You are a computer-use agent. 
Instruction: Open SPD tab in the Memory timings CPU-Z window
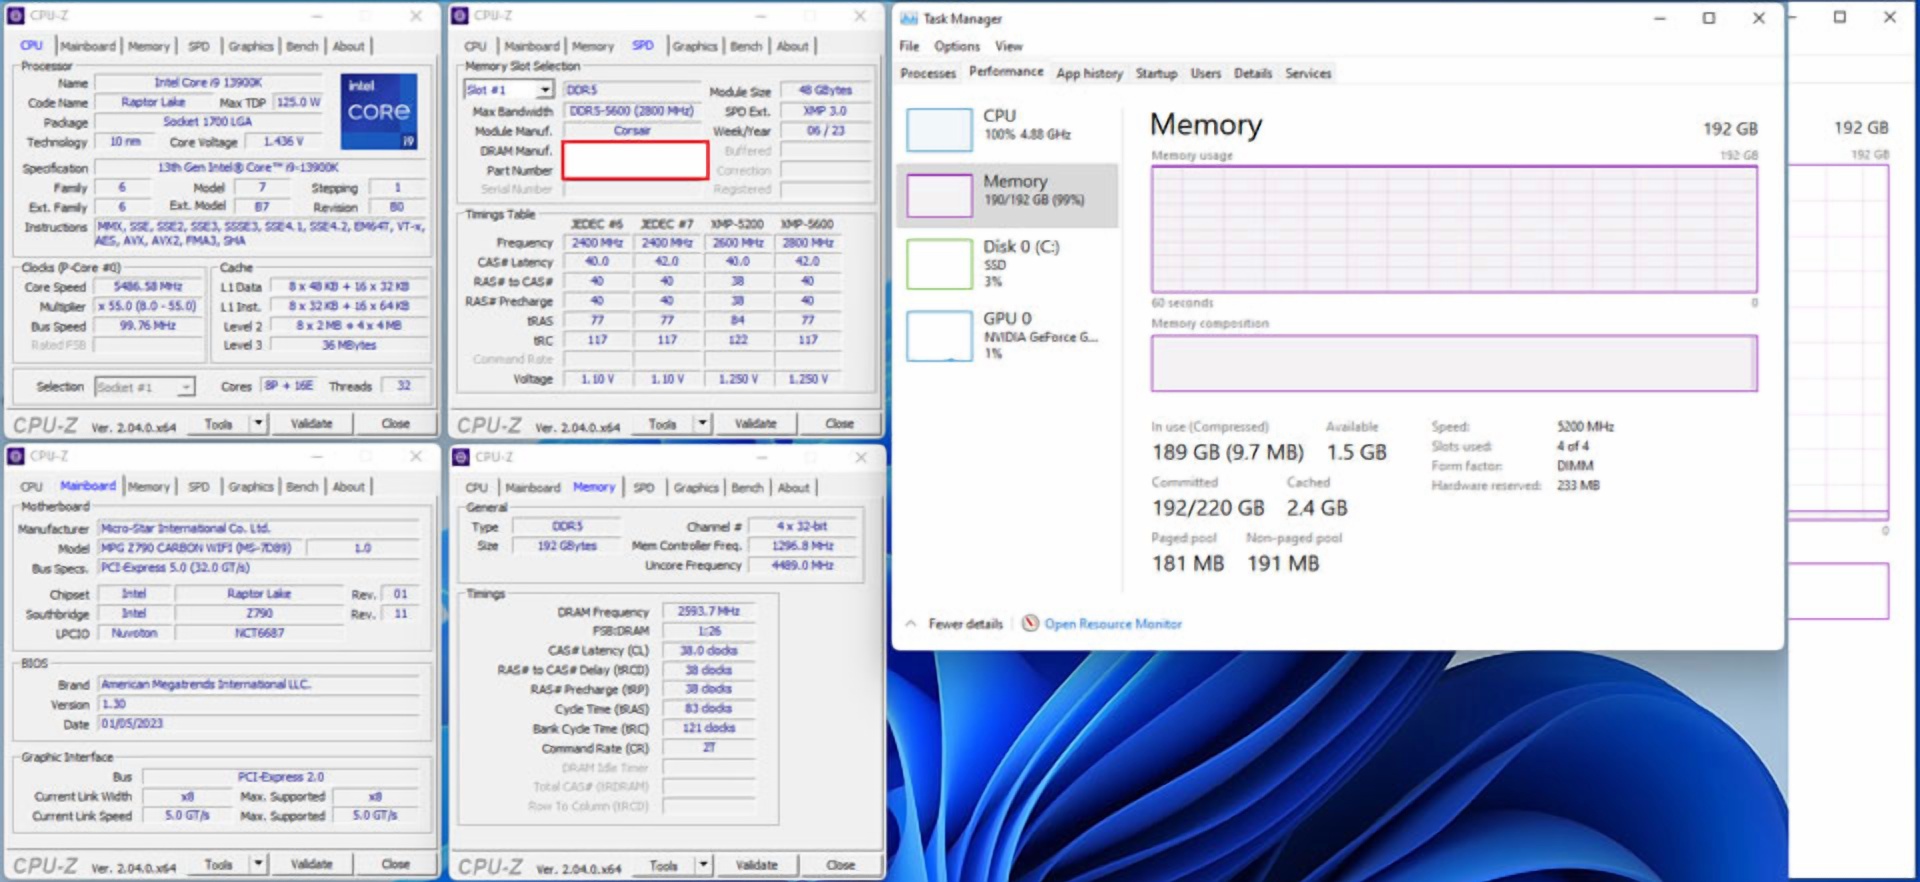click(644, 488)
